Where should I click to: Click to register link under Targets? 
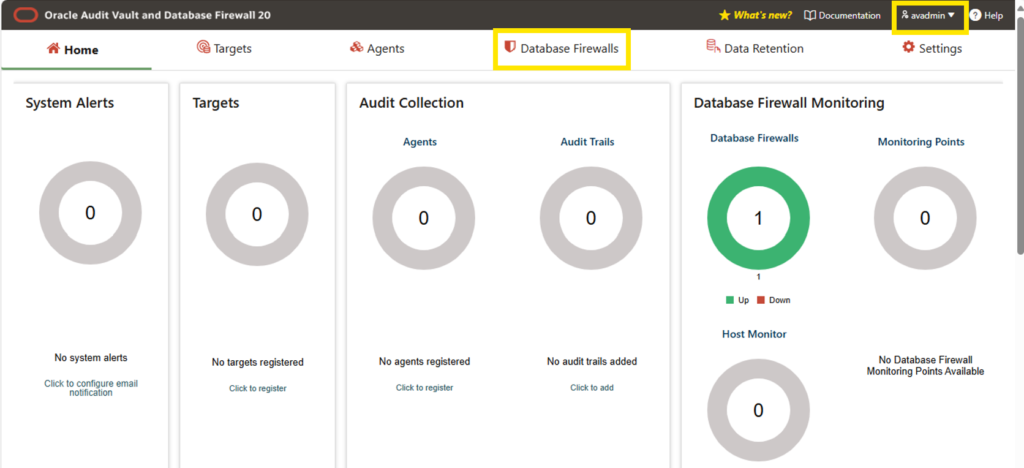(257, 388)
